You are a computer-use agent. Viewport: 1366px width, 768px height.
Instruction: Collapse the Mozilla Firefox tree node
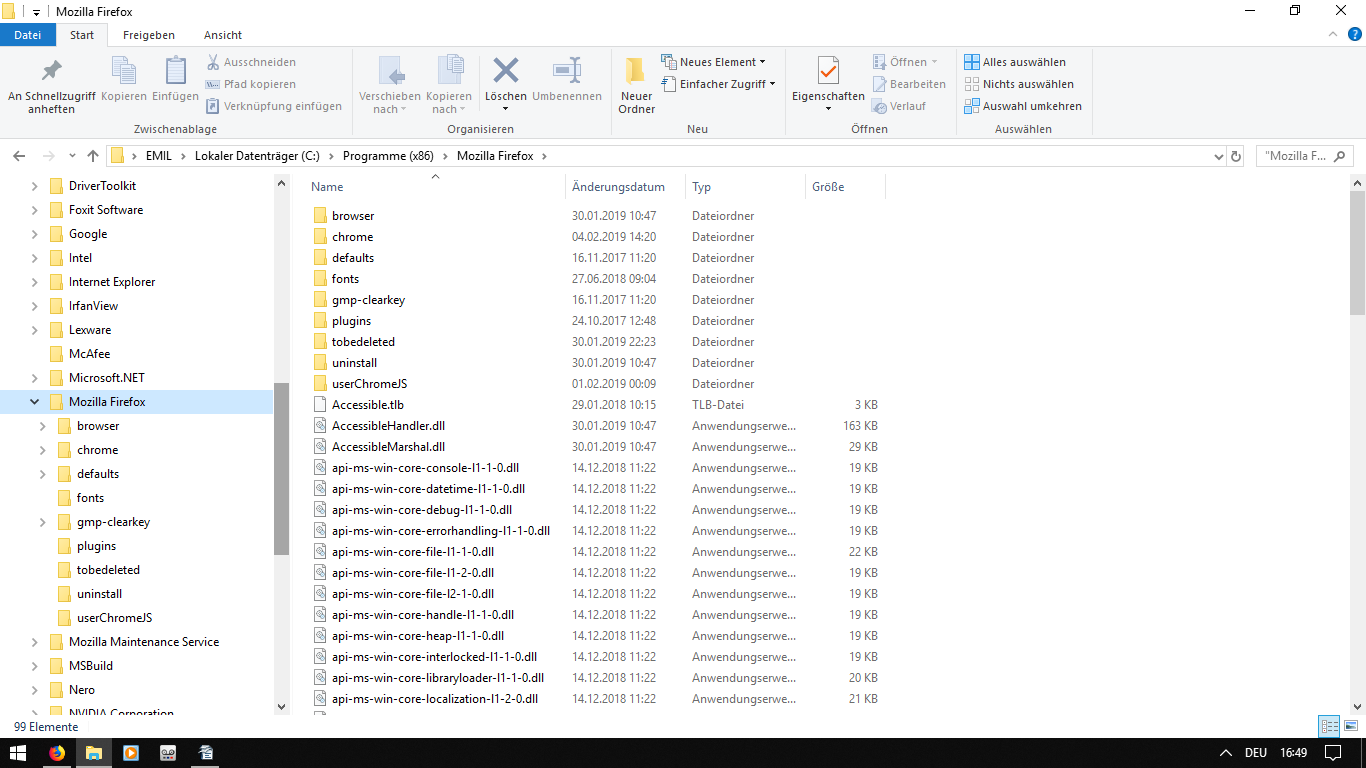(x=35, y=402)
